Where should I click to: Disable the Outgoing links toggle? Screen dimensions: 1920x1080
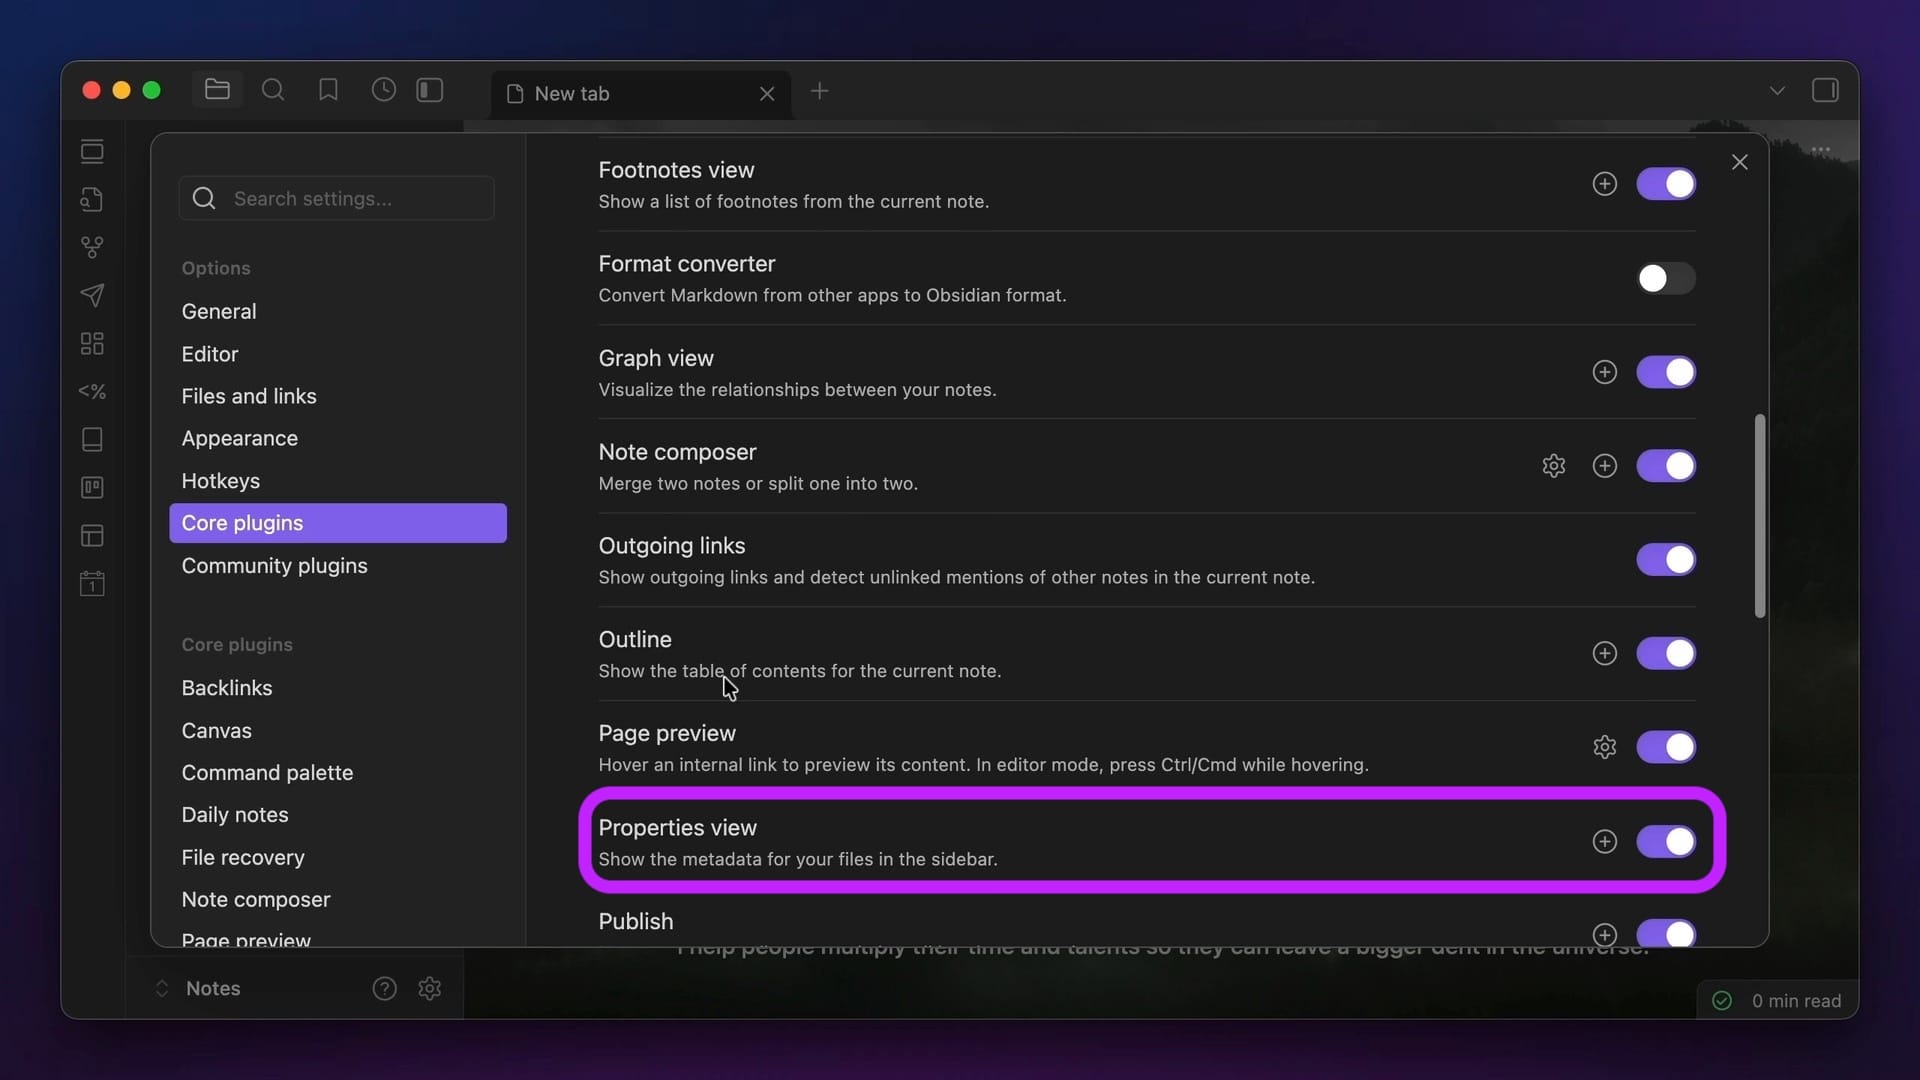(1665, 560)
